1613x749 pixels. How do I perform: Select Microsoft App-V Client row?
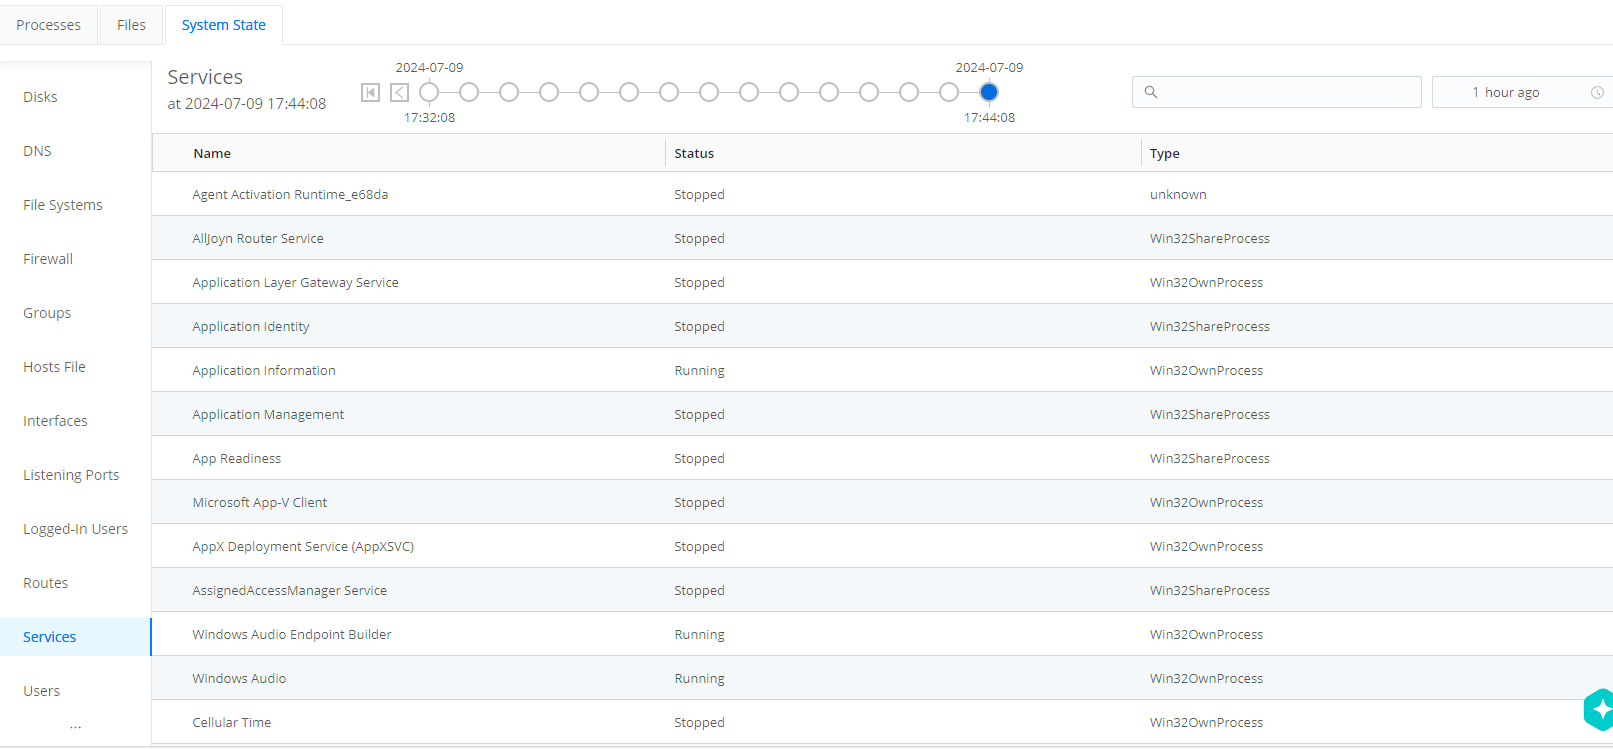pos(882,502)
